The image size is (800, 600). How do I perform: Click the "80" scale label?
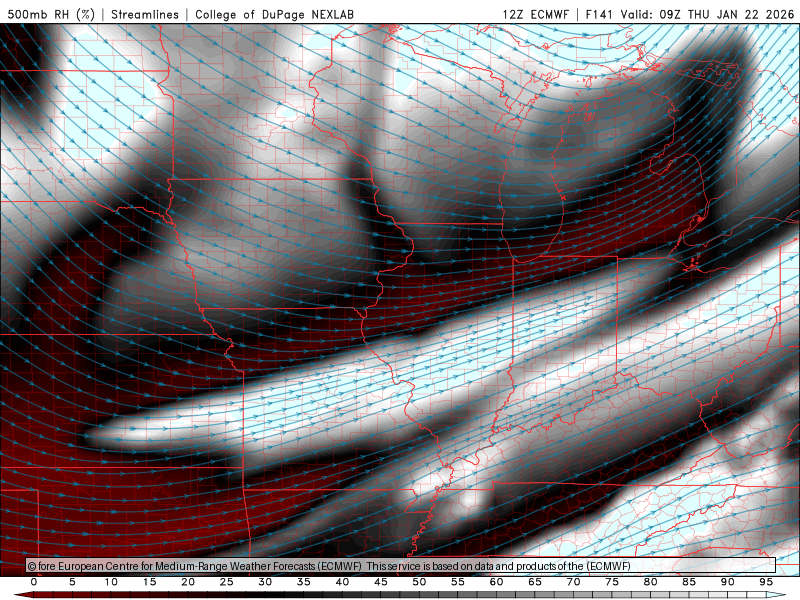(x=650, y=582)
